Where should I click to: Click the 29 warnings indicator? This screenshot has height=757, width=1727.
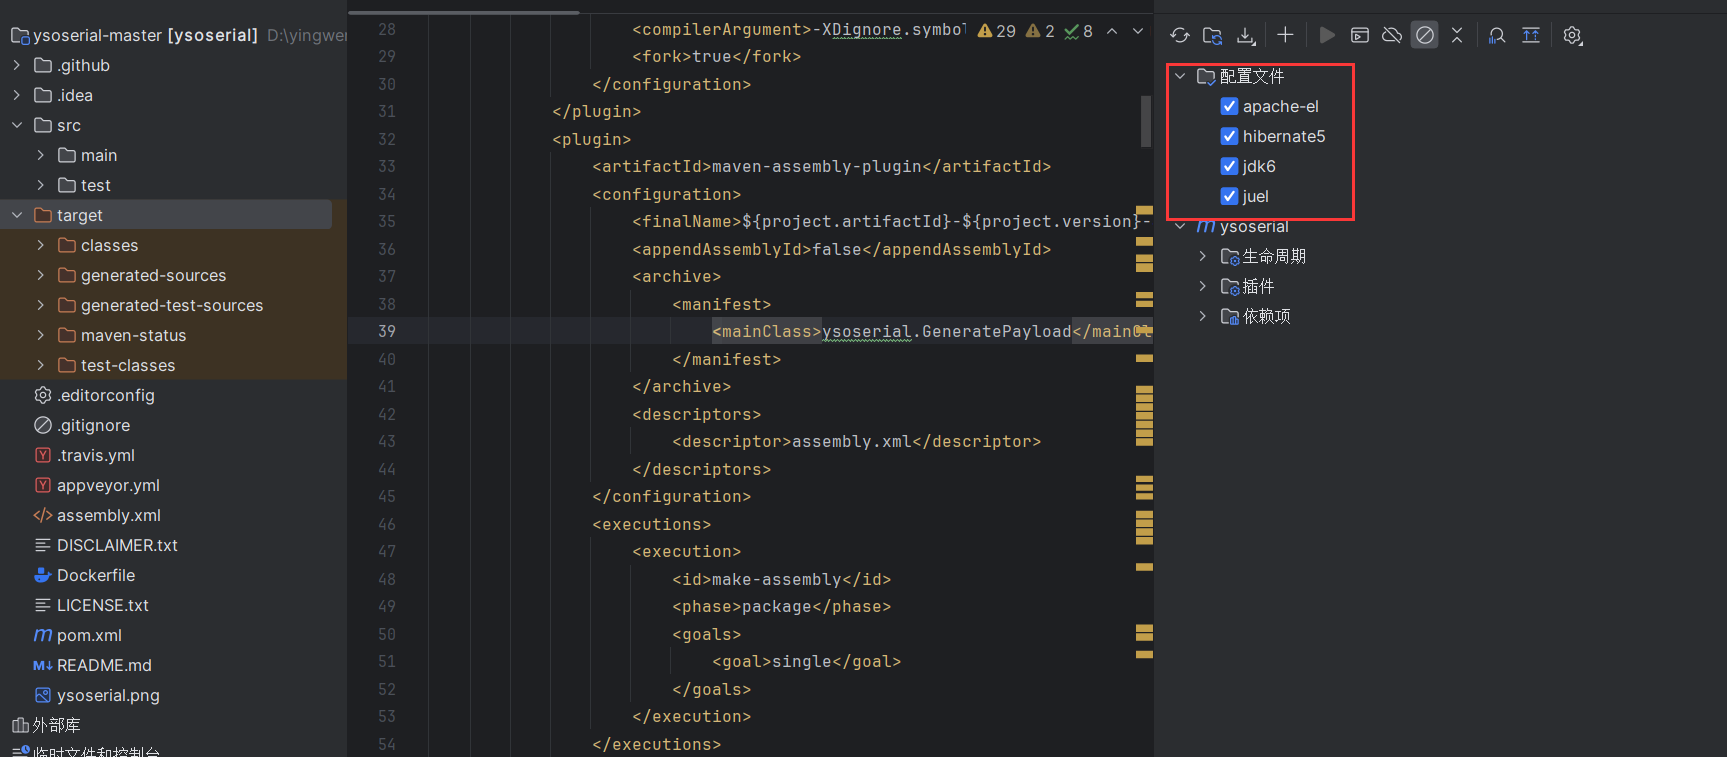coord(996,31)
